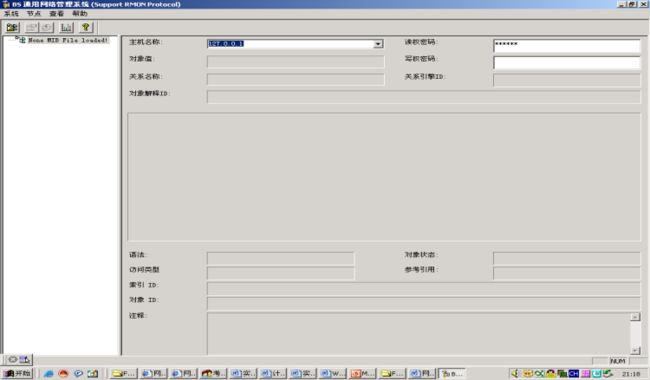Click the blue list icon below the tree

click(x=24, y=359)
